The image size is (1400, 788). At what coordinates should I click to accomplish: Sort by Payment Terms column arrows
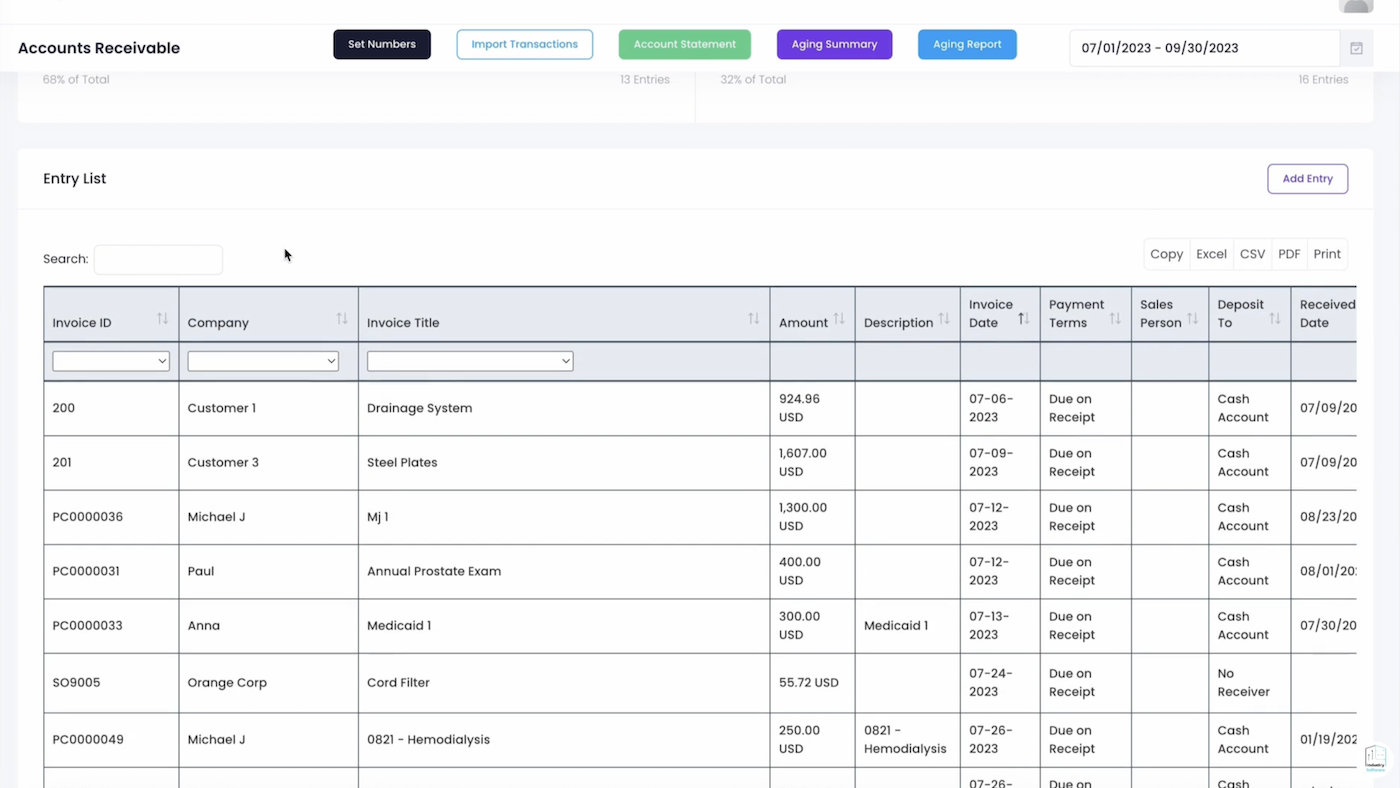1115,319
